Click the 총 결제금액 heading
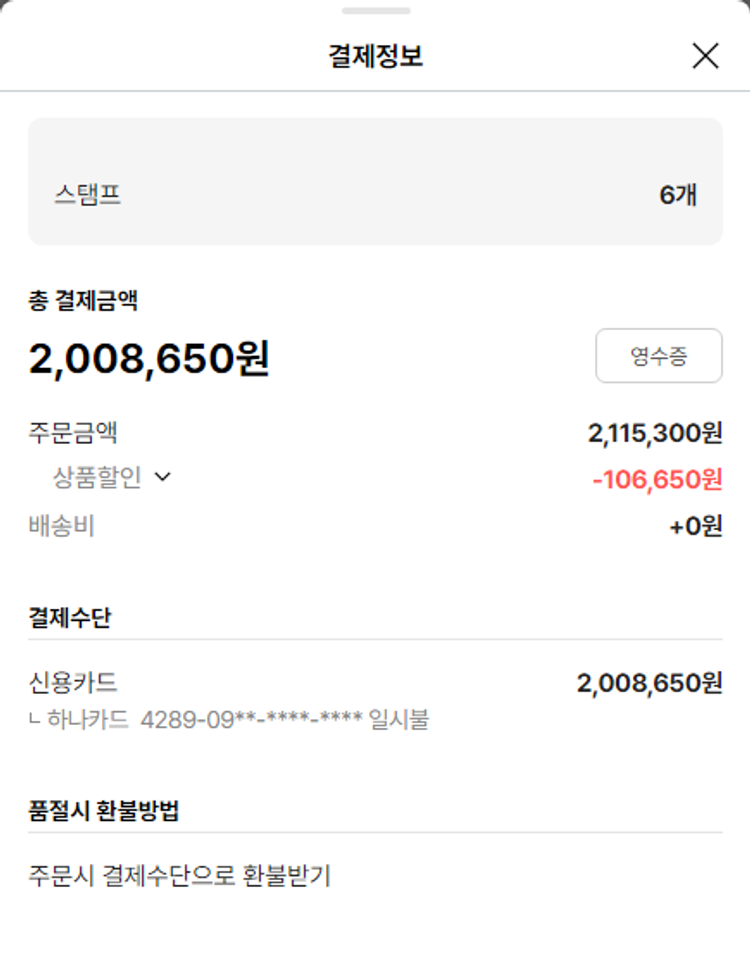 point(83,300)
